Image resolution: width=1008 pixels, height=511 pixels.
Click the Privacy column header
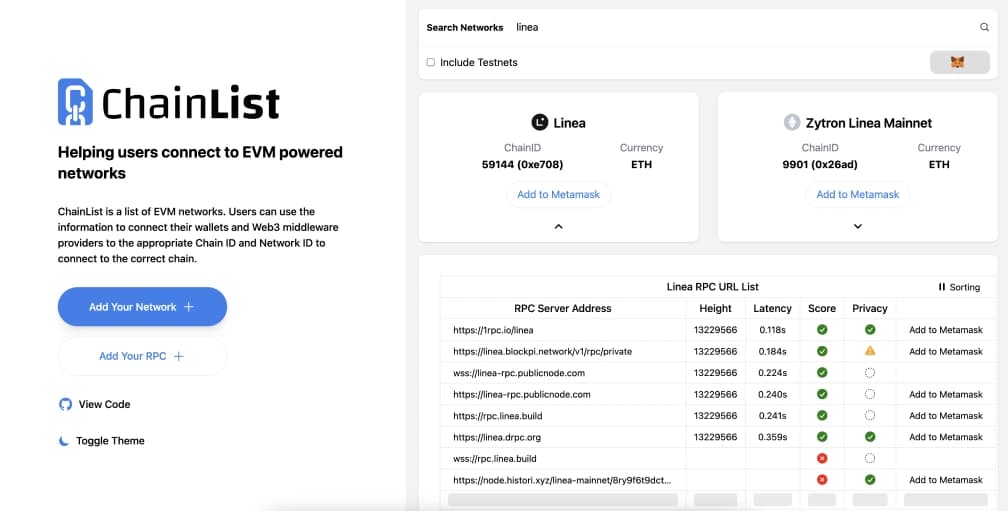coord(870,309)
